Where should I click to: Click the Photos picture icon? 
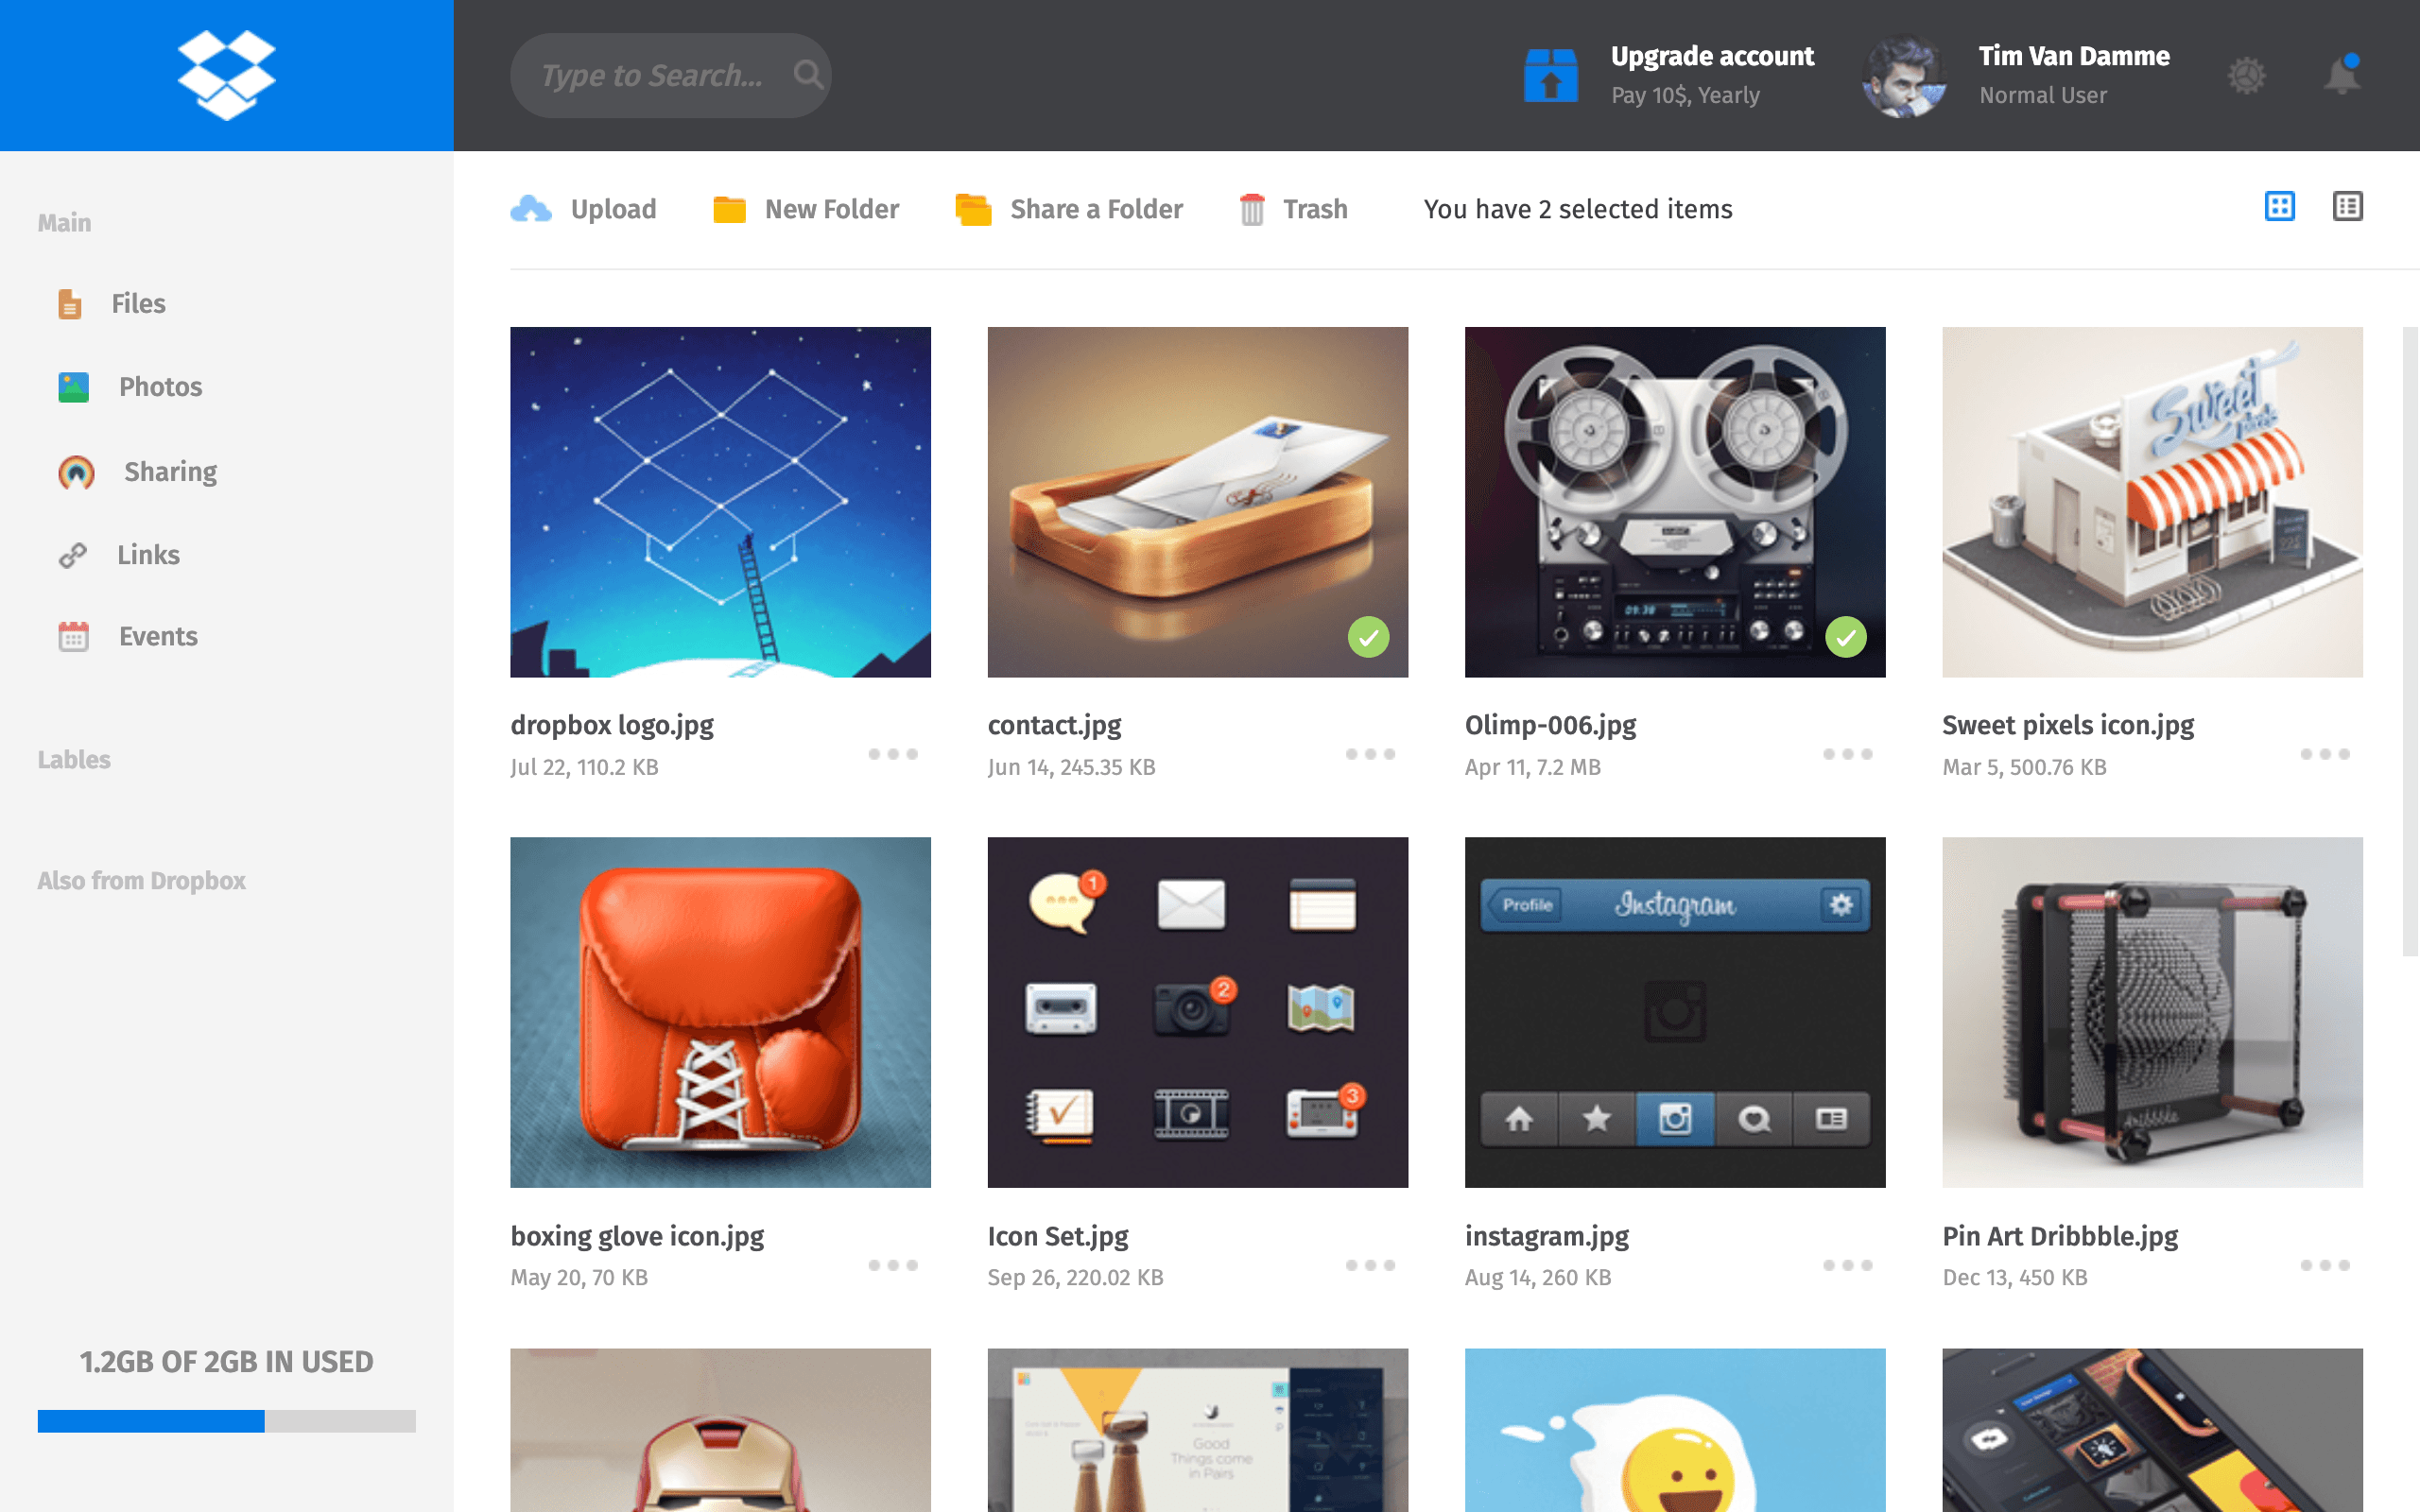click(x=73, y=387)
